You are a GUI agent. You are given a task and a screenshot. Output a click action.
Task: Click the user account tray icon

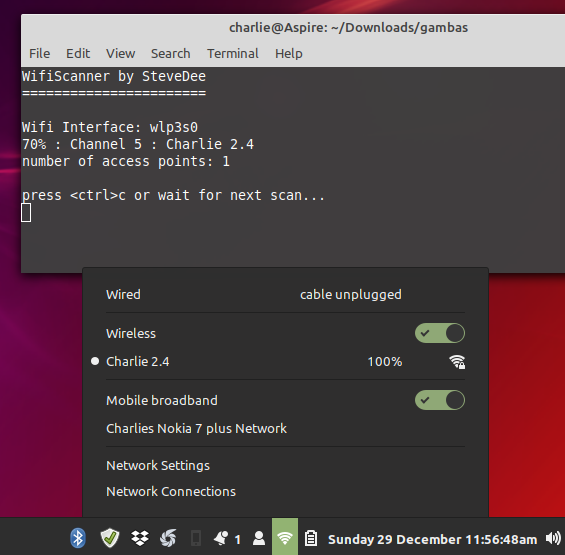click(x=259, y=538)
